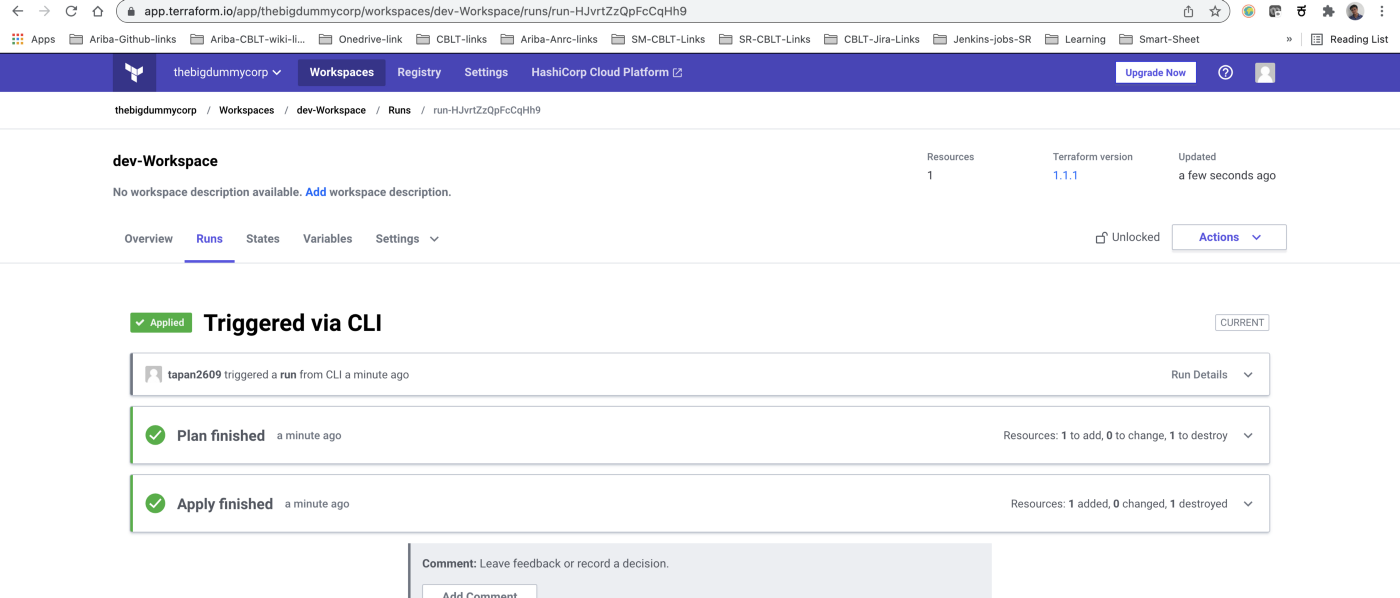Switch to the States tab
This screenshot has height=598, width=1400.
(x=263, y=239)
